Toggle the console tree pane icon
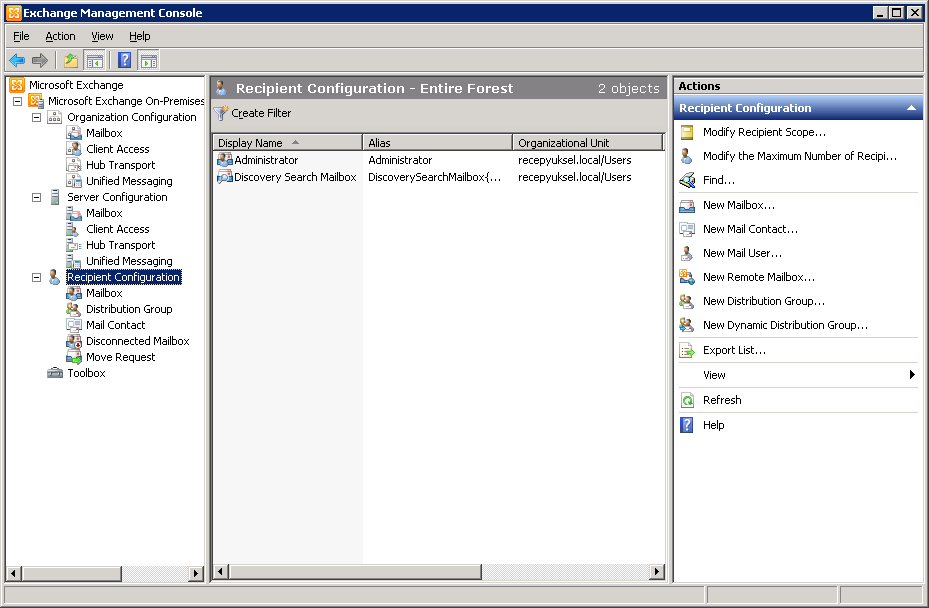929x608 pixels. point(94,60)
